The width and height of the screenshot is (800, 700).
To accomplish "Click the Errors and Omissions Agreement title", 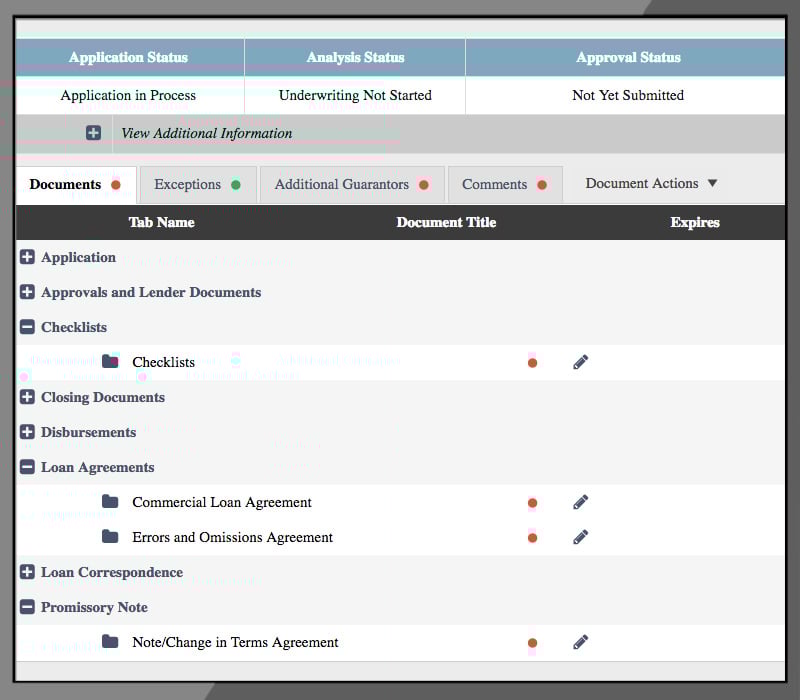I will point(232,537).
